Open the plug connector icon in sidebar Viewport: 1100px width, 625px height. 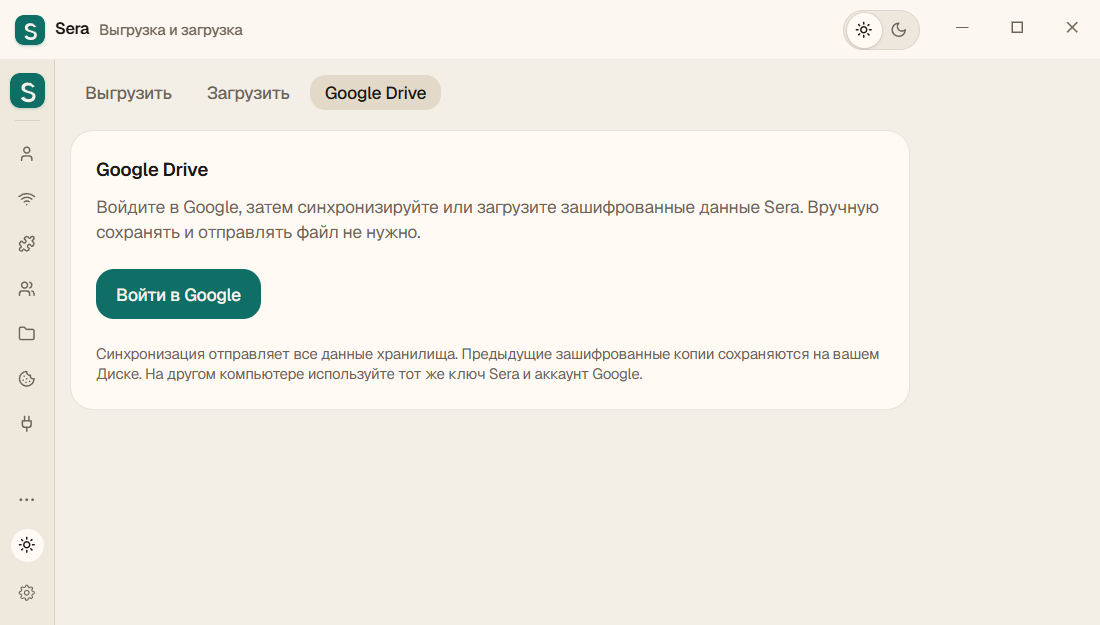pyautogui.click(x=27, y=424)
